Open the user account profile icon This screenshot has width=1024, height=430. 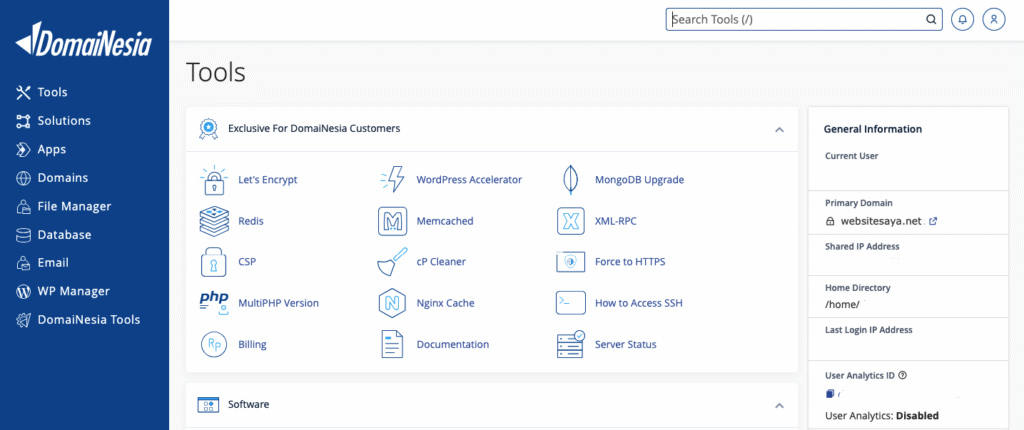click(993, 19)
